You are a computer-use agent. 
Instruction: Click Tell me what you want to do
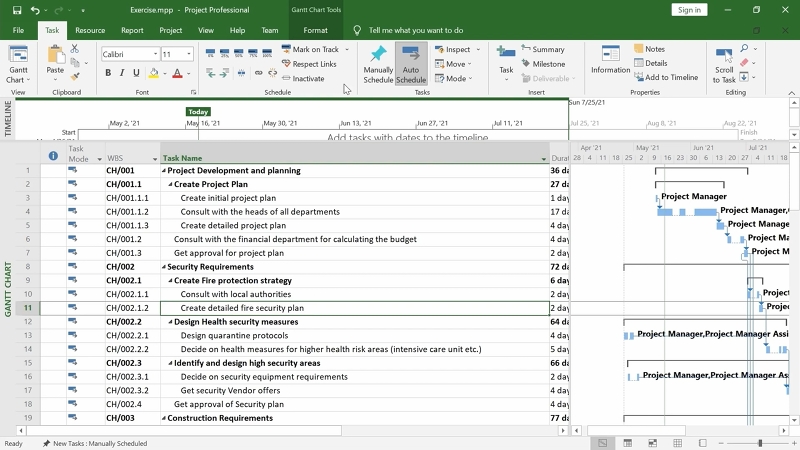coord(416,30)
